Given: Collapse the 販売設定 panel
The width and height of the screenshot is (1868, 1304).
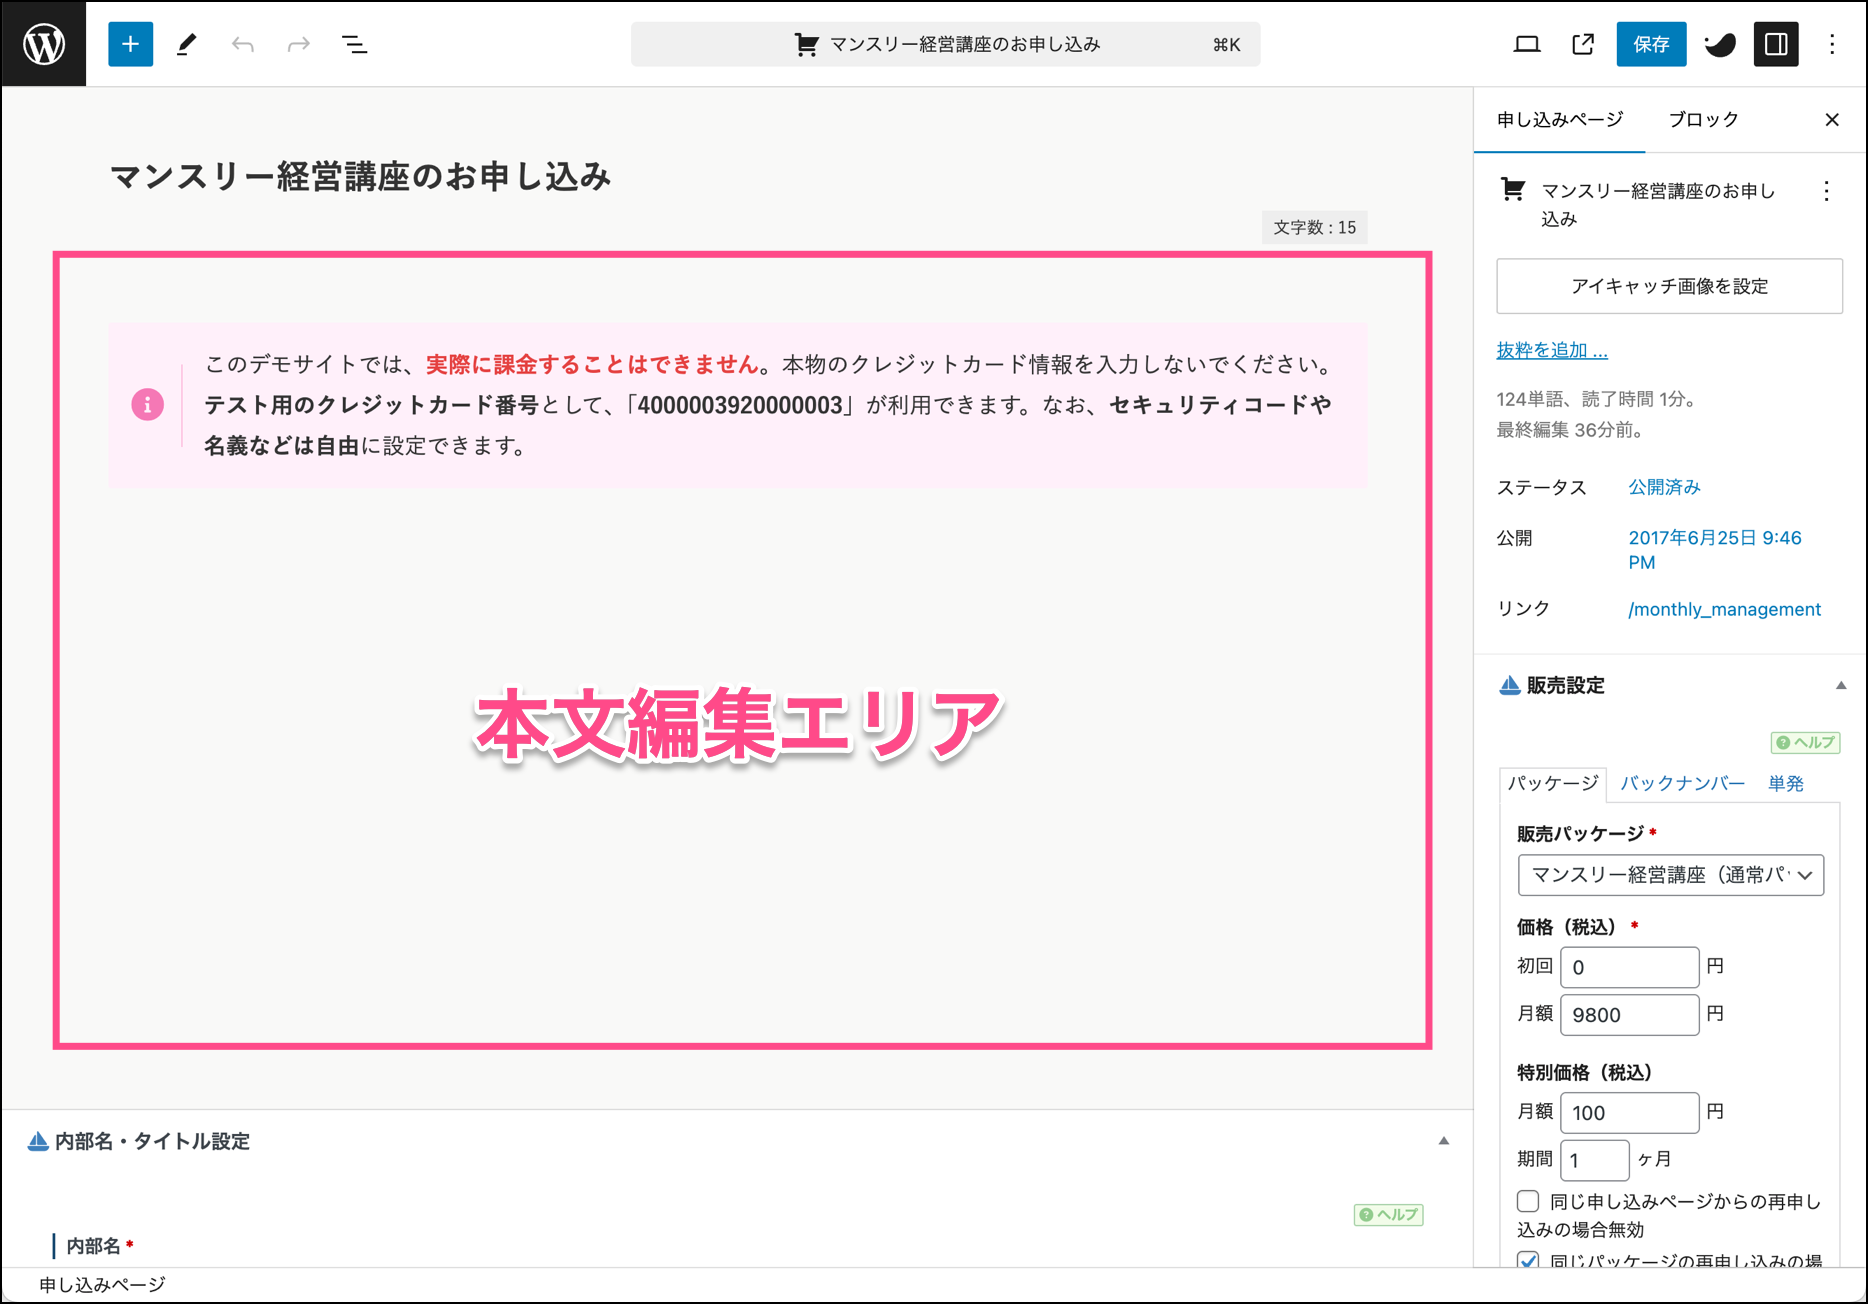Looking at the screenshot, I should tap(1840, 686).
